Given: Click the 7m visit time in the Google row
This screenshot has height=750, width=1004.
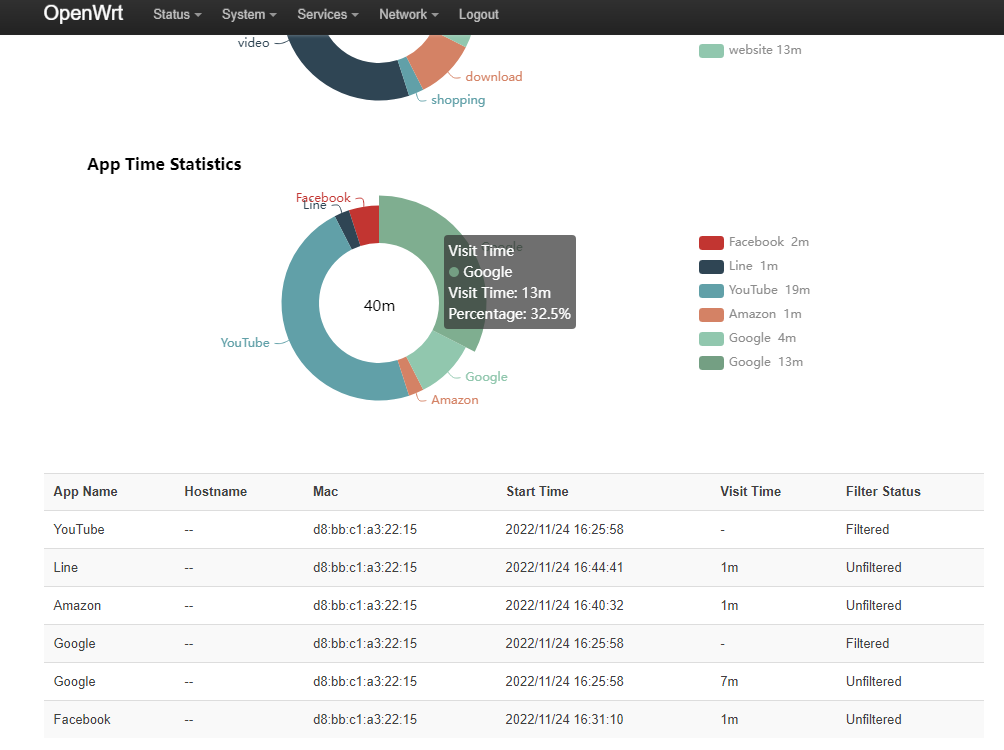Looking at the screenshot, I should coord(729,681).
